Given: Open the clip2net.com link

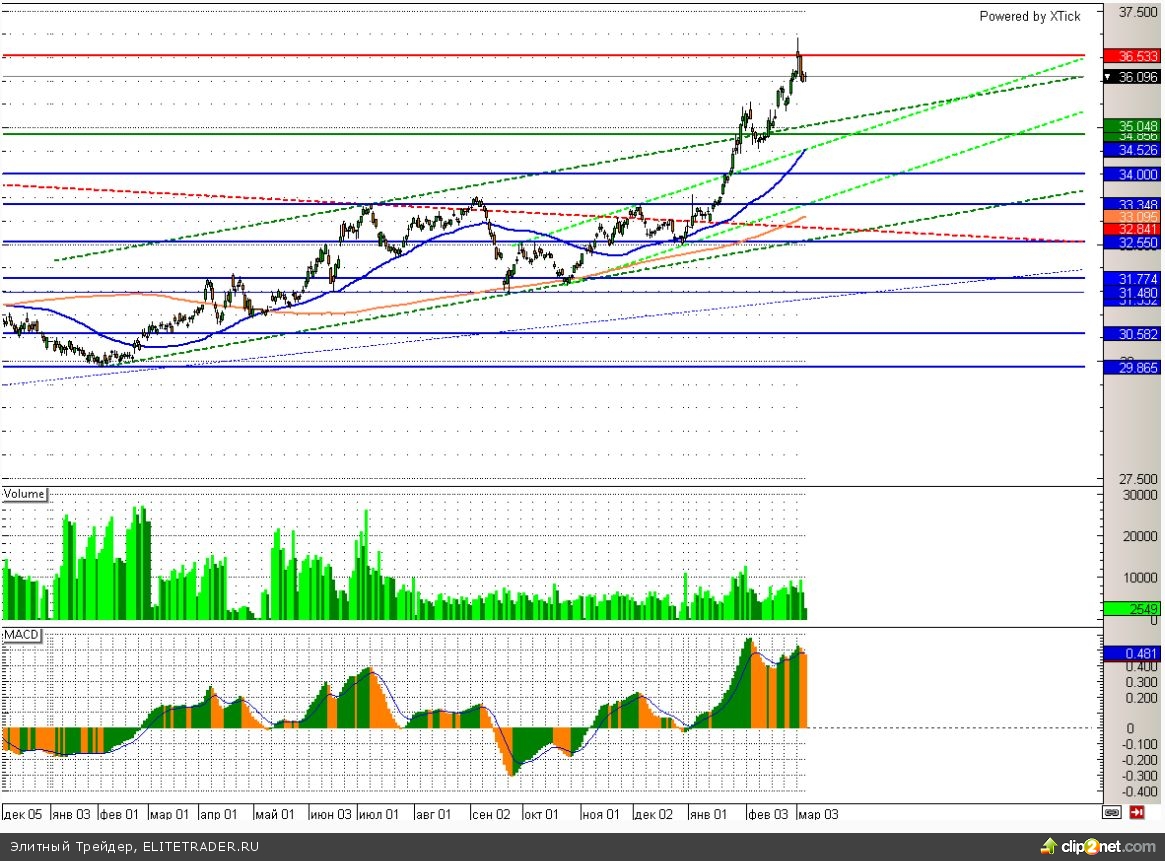Looking at the screenshot, I should pyautogui.click(x=1109, y=848).
